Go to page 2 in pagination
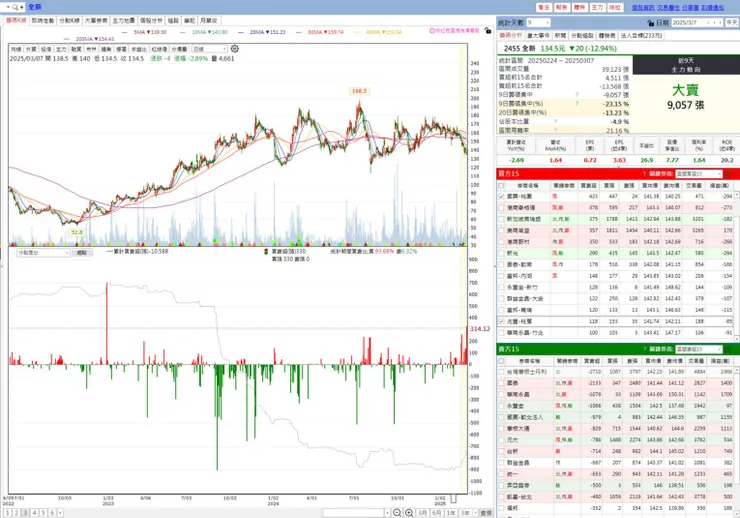 [16, 513]
